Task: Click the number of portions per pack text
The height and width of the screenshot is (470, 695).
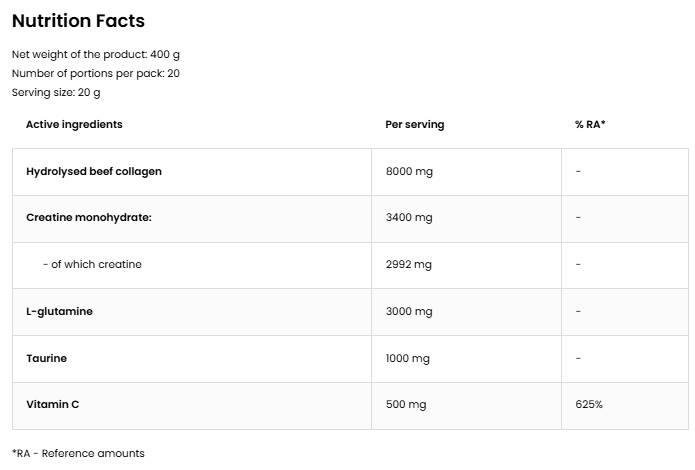Action: click(96, 73)
